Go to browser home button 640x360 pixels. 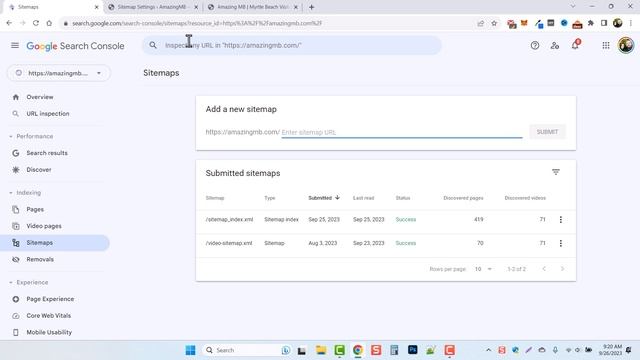[x=49, y=23]
